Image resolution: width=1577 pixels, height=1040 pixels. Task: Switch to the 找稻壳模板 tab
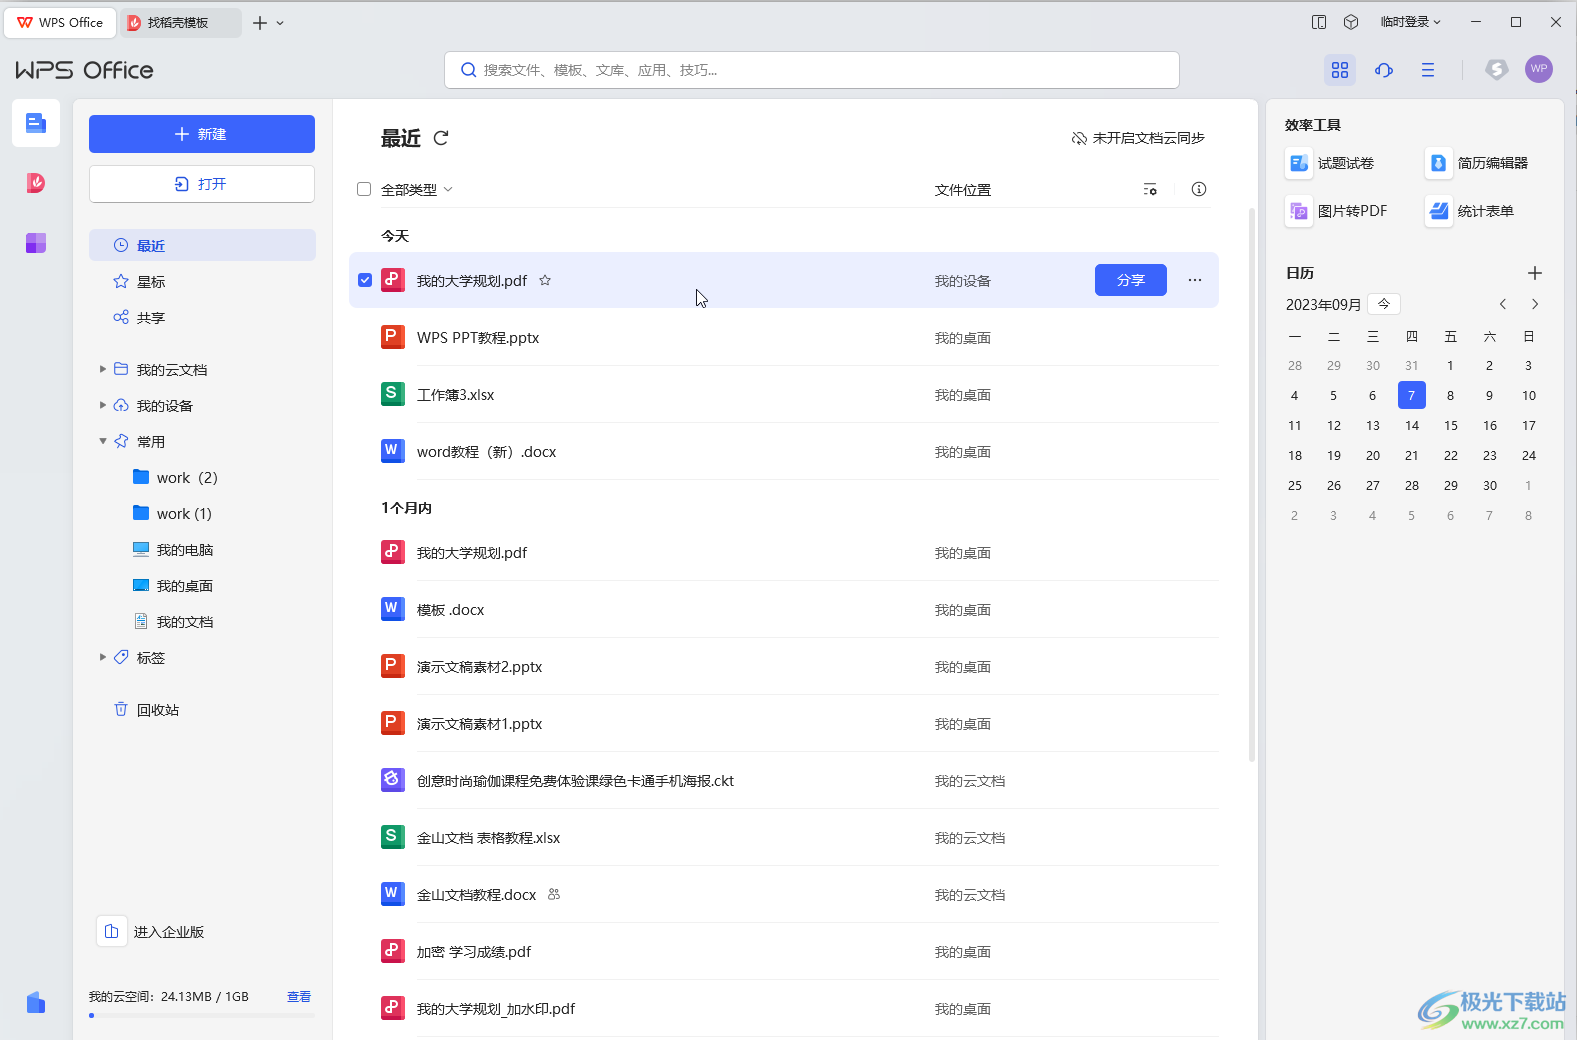coord(181,22)
